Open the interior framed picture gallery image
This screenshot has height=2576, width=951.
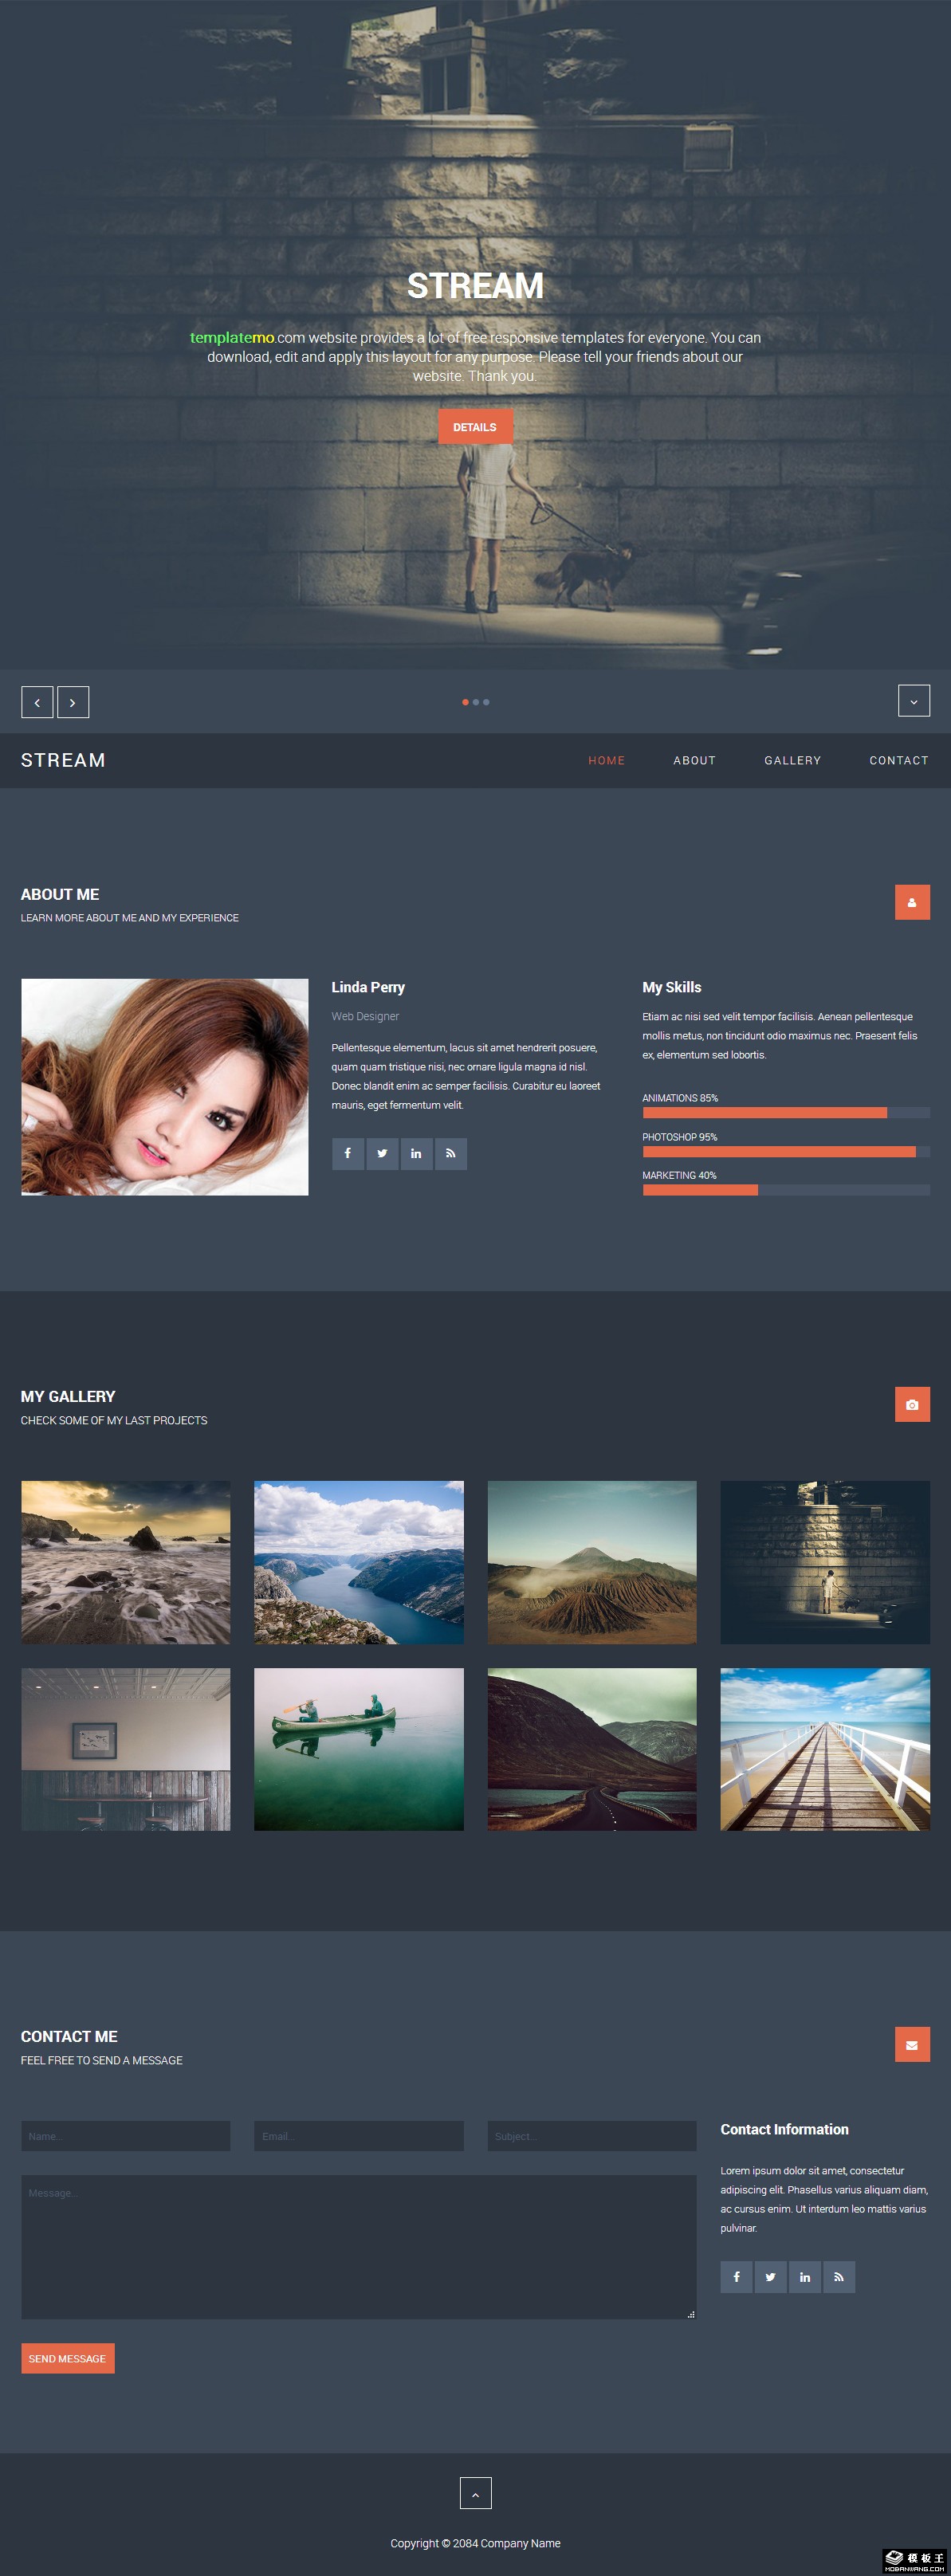(126, 1749)
